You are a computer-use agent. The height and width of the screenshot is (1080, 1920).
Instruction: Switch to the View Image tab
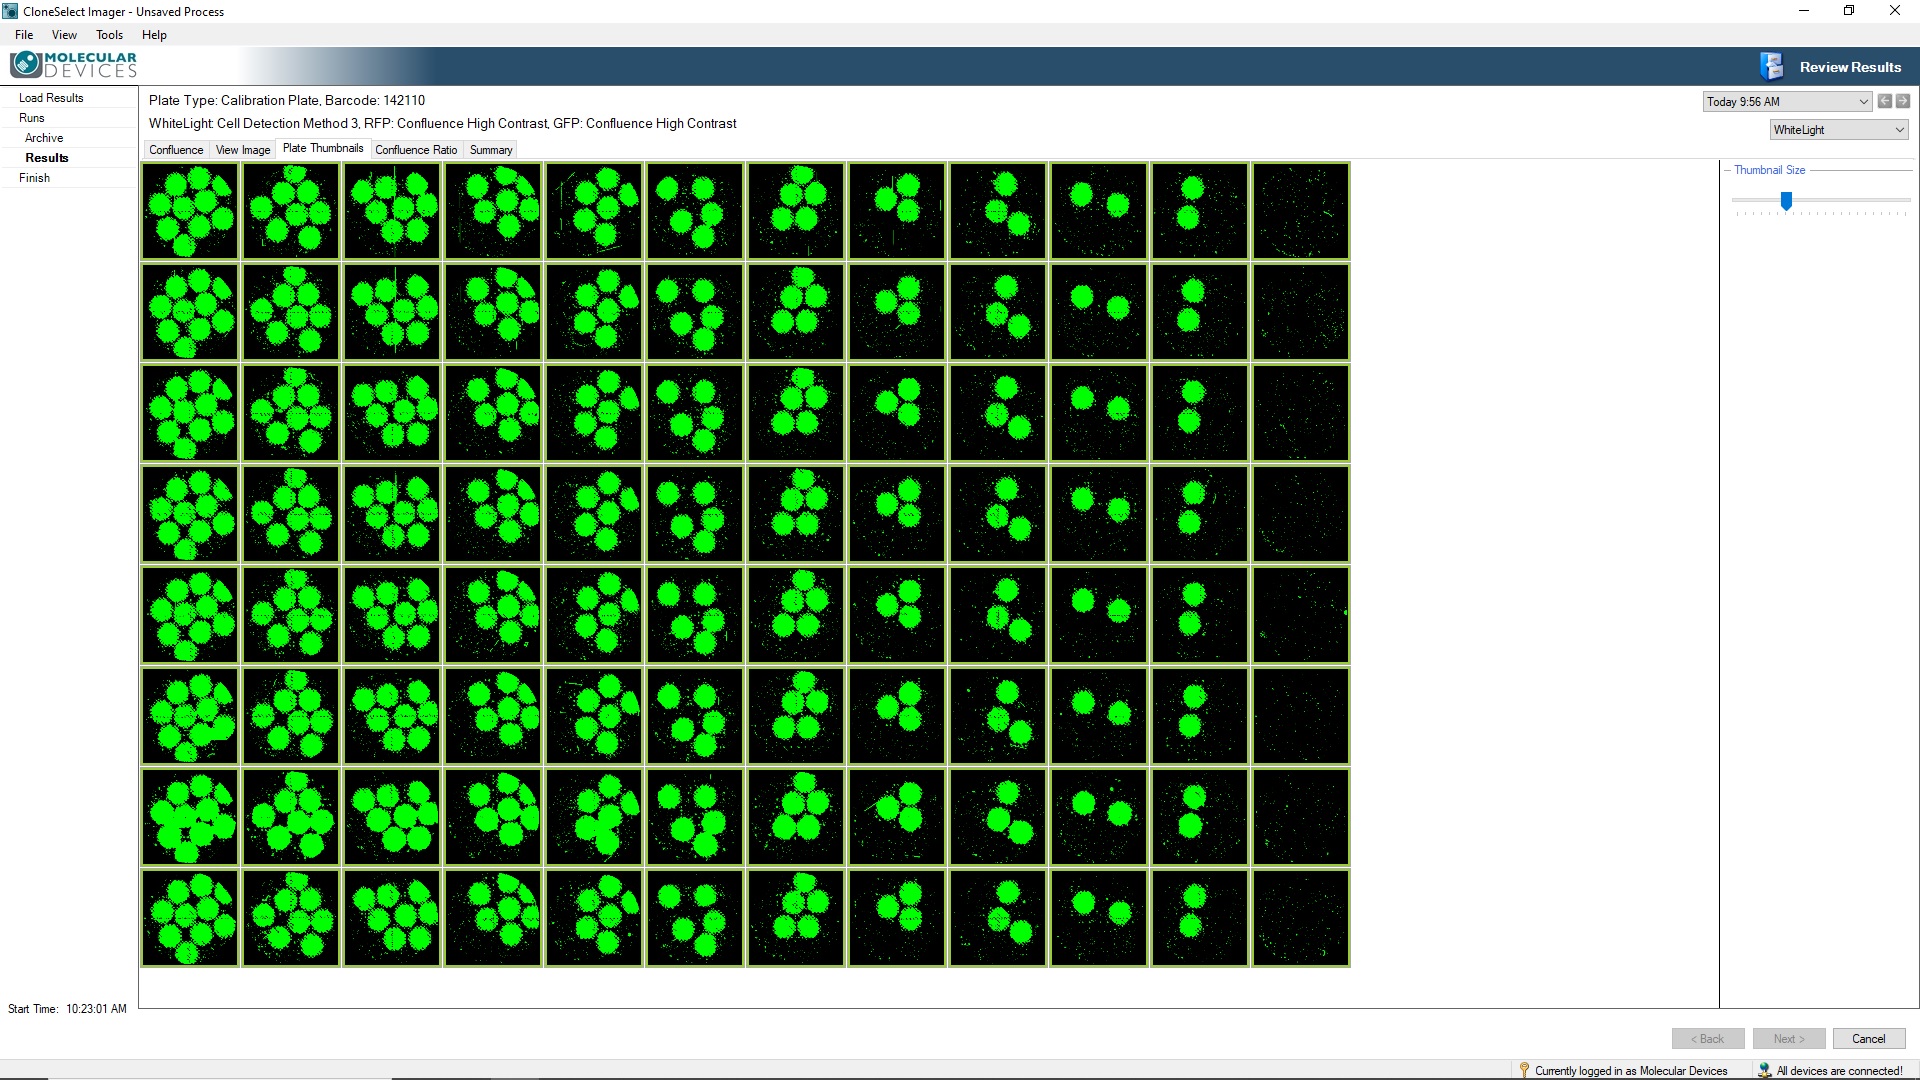pos(243,149)
